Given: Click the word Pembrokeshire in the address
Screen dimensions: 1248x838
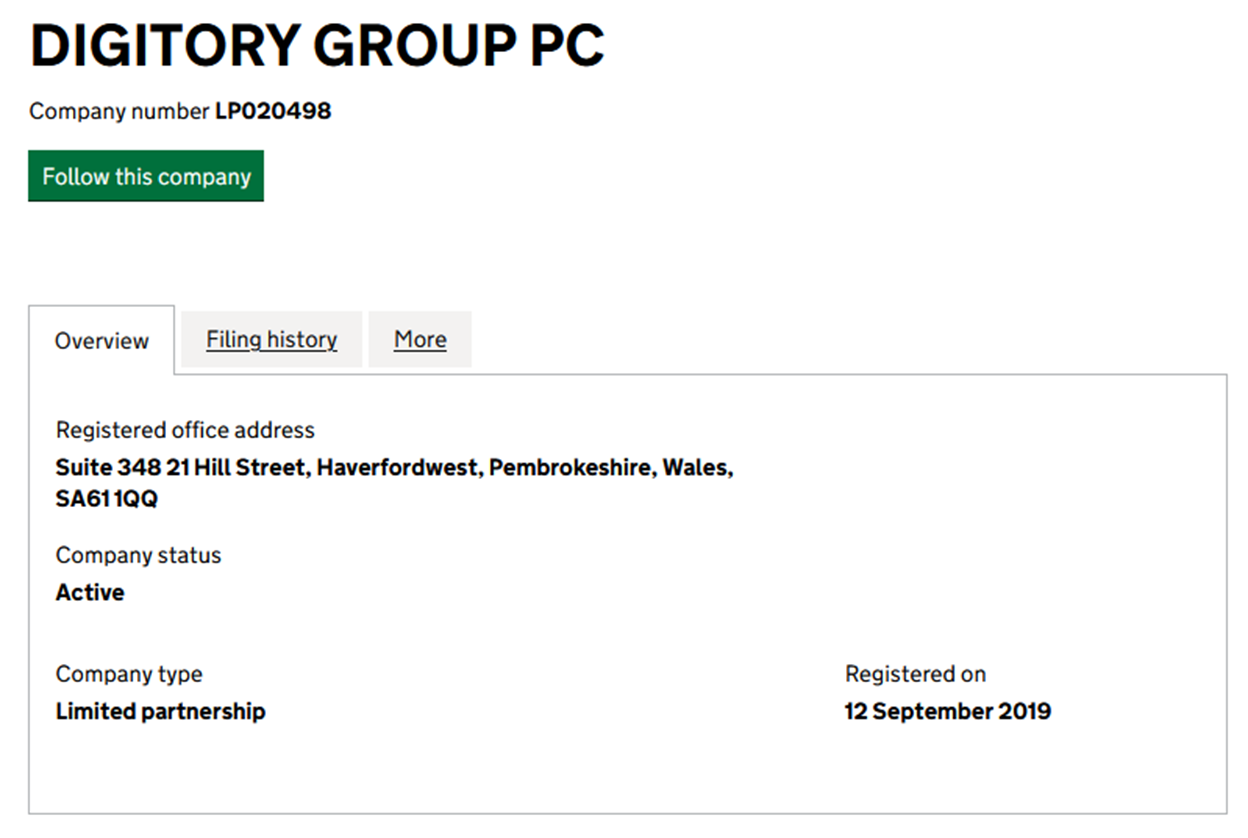Looking at the screenshot, I should 570,468.
